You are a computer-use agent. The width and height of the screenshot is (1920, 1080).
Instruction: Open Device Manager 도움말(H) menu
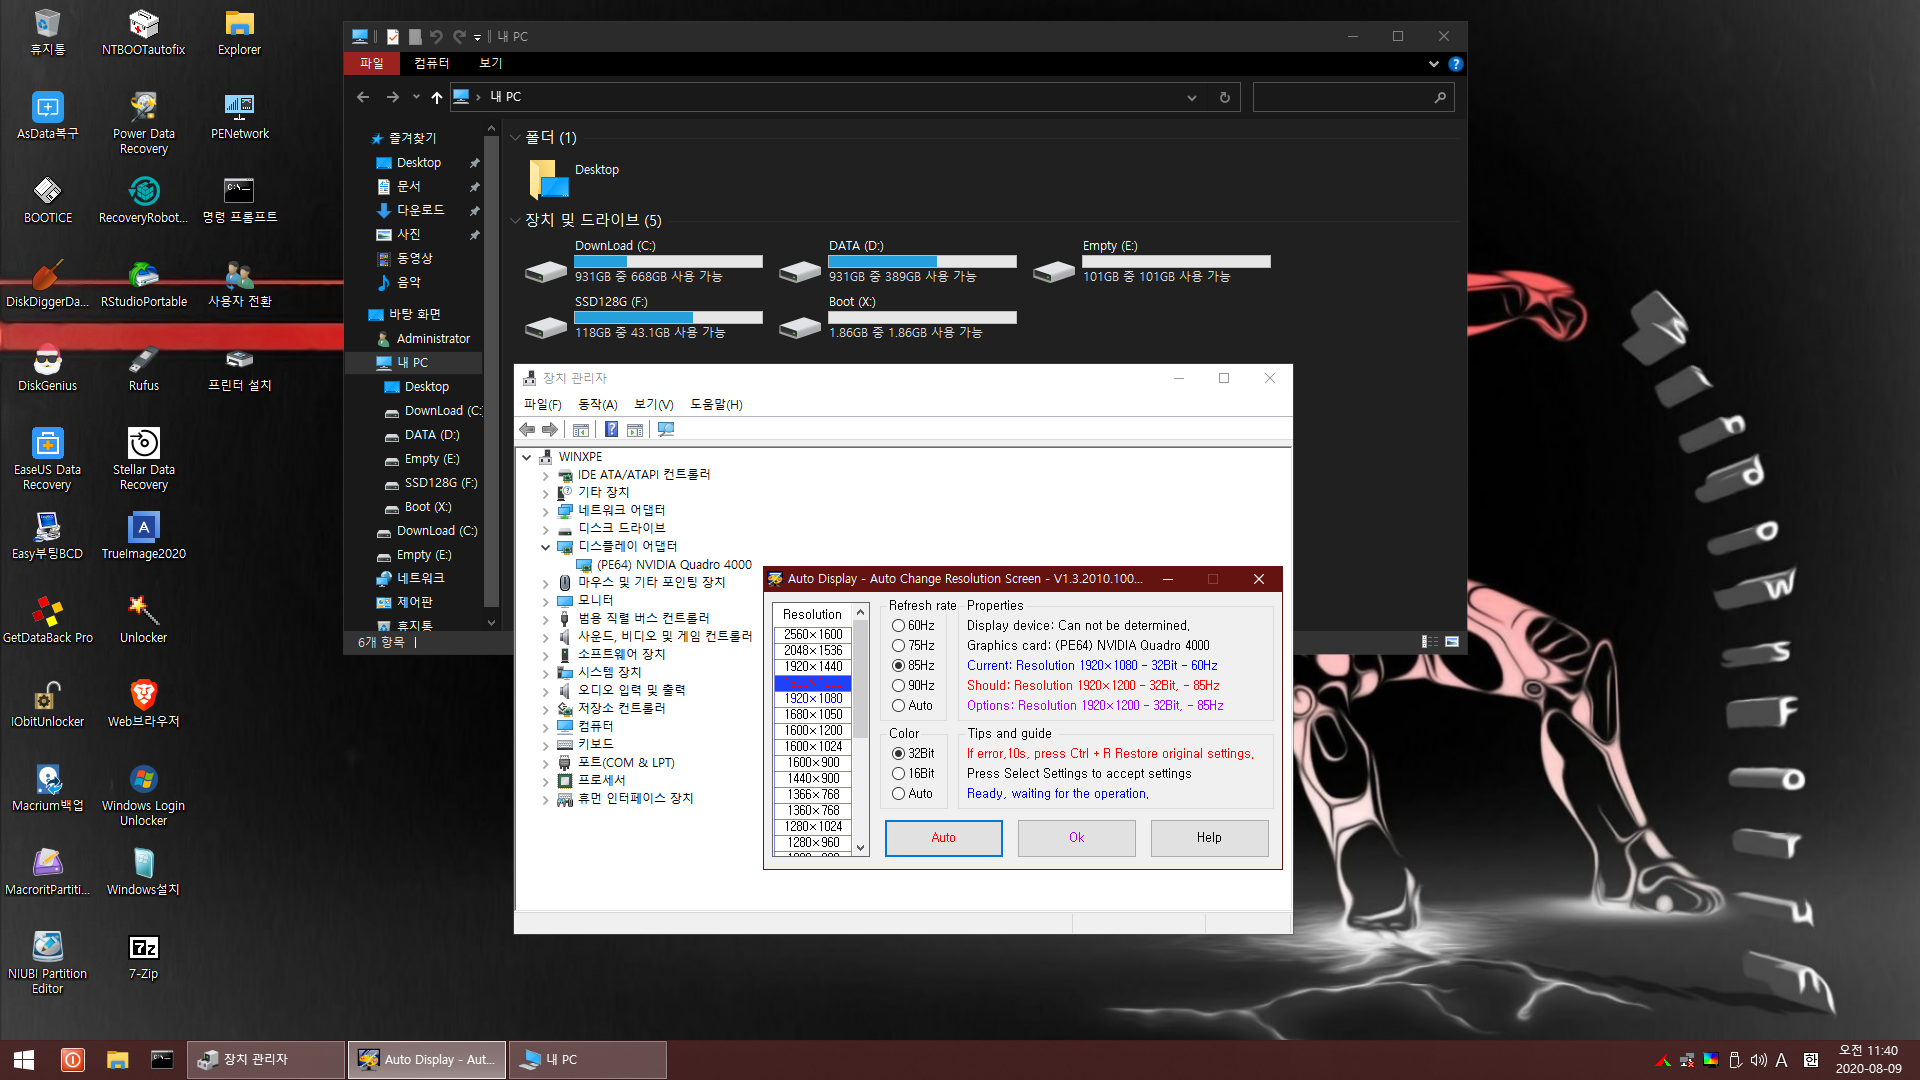[x=716, y=404]
